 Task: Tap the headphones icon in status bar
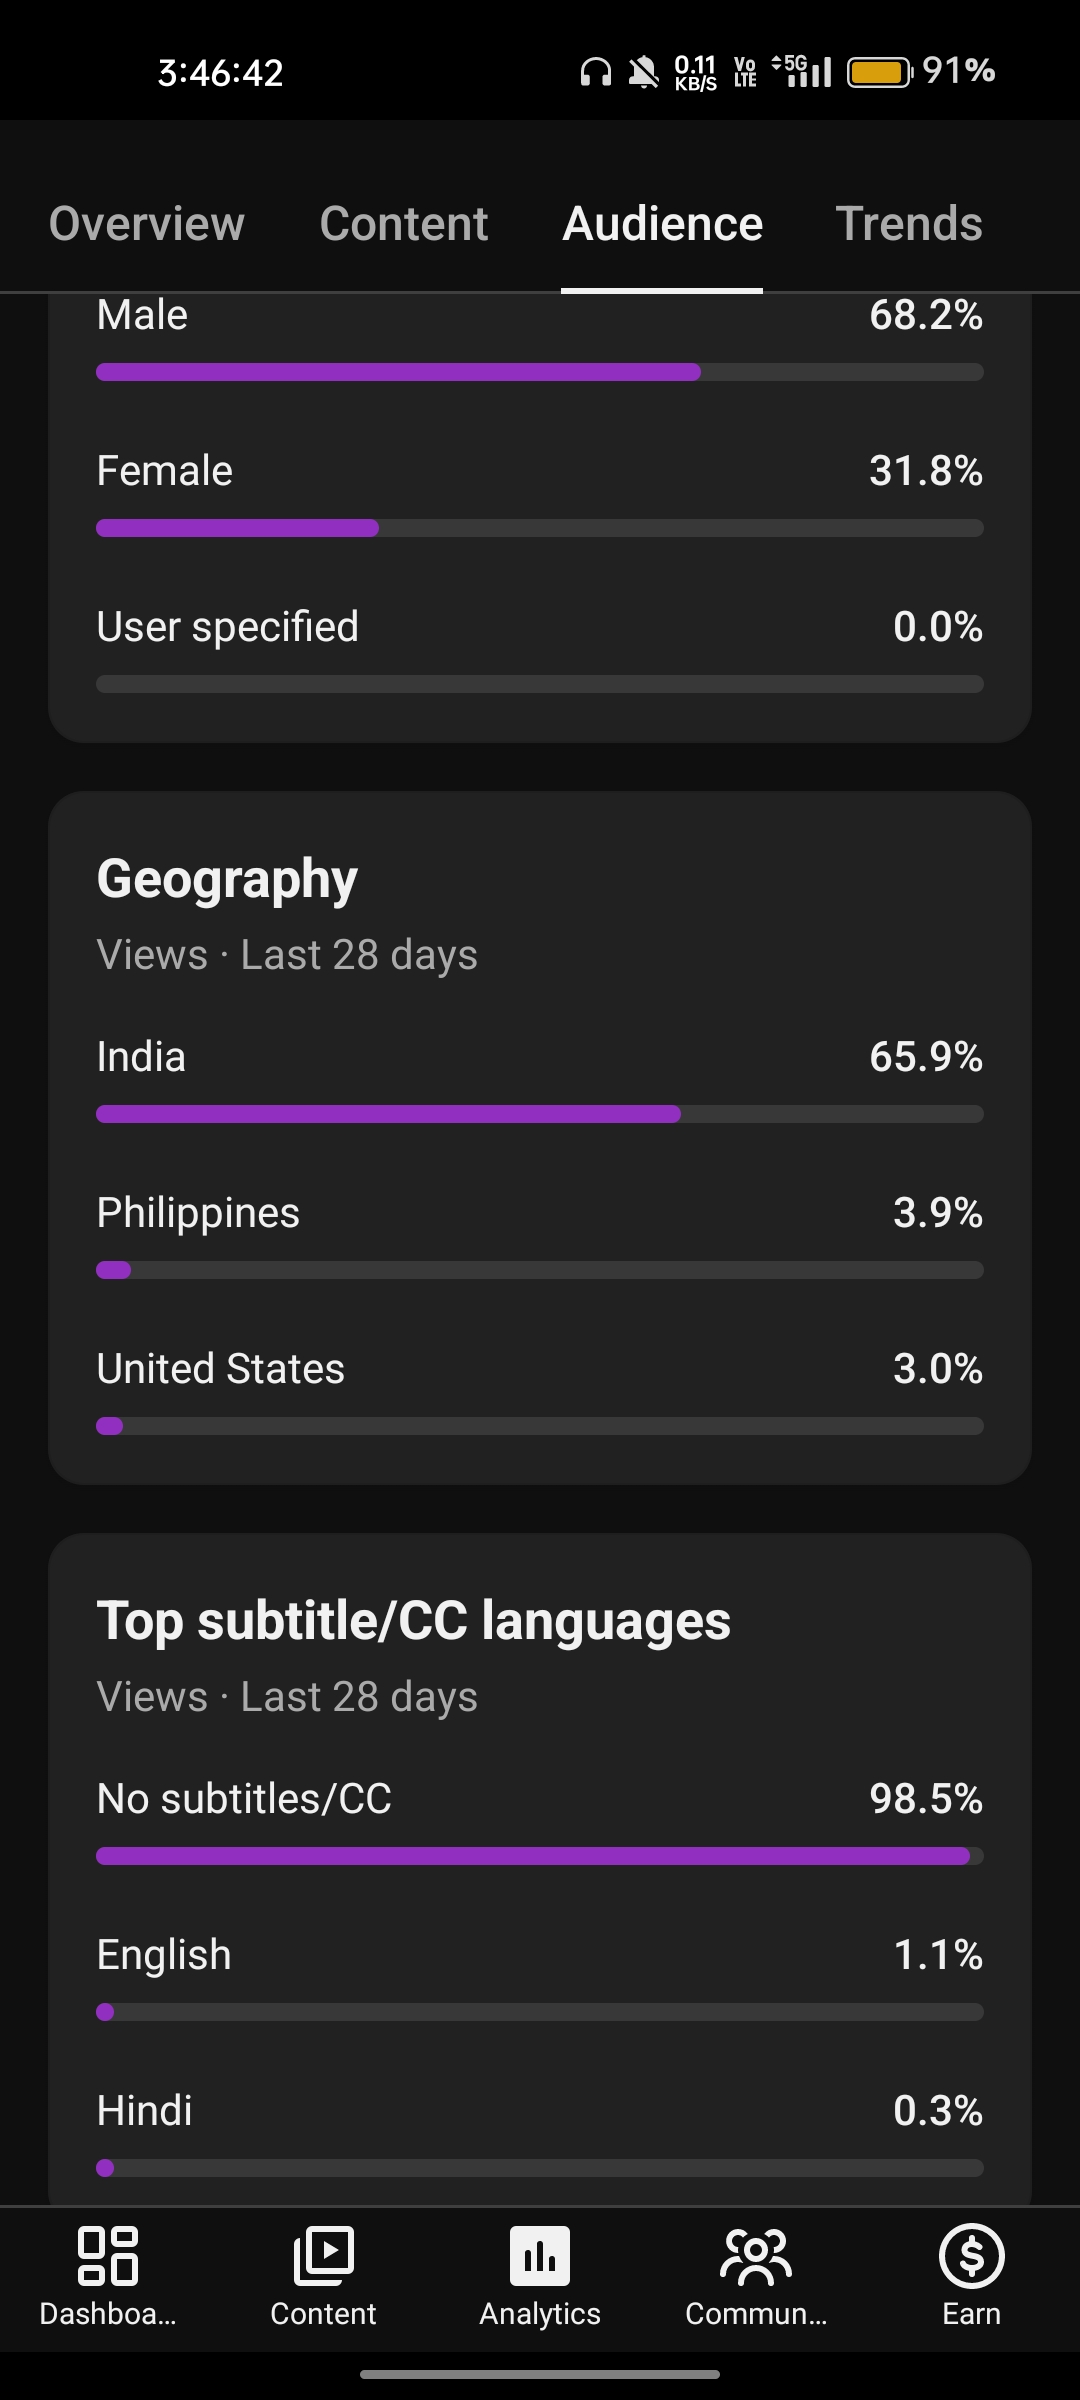pos(596,72)
